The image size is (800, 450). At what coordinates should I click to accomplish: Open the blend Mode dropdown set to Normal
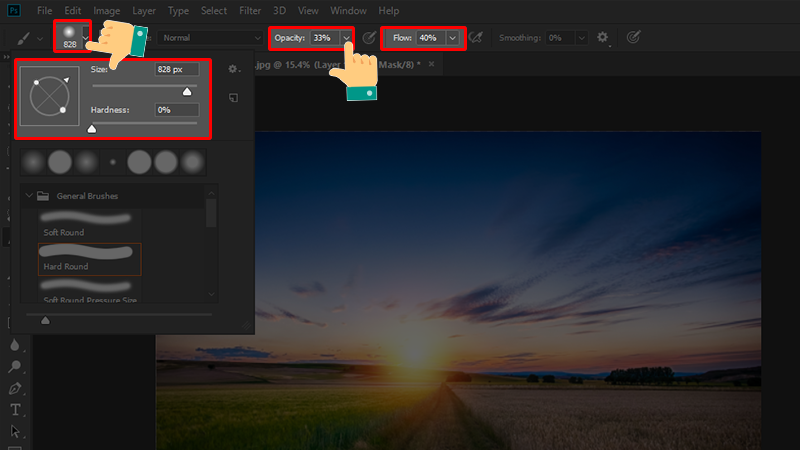pos(210,38)
